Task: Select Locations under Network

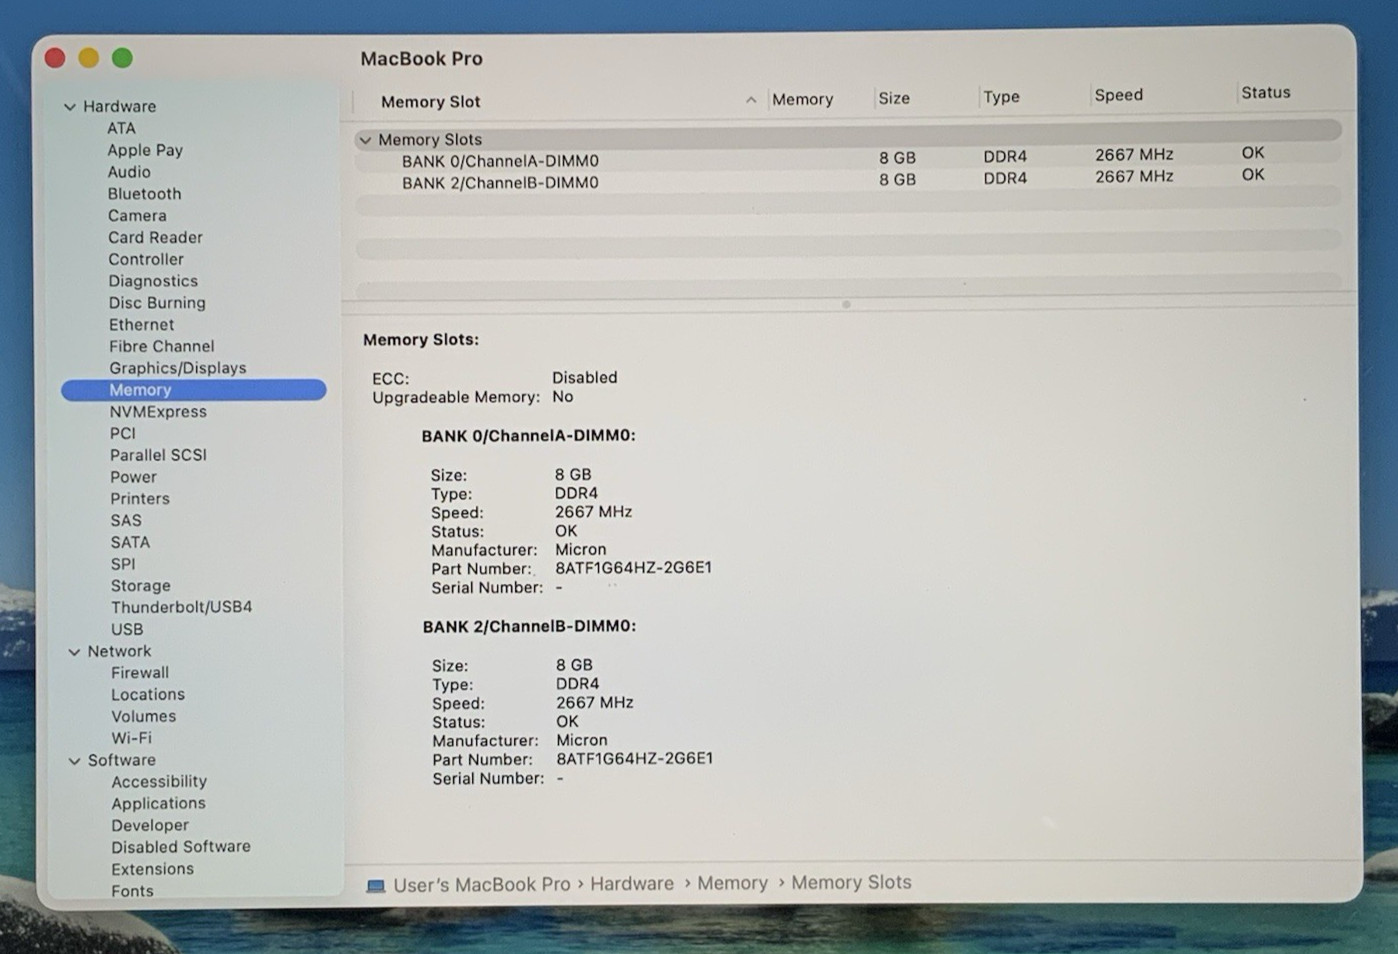Action: (x=148, y=695)
